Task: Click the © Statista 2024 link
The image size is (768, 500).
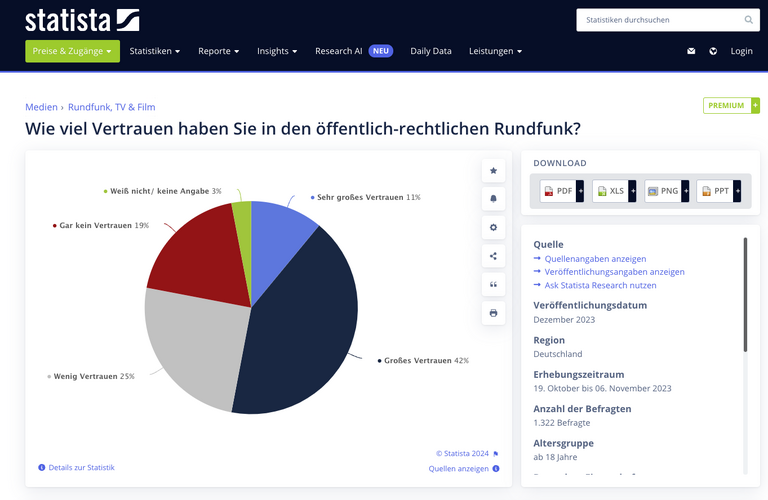Action: [462, 453]
